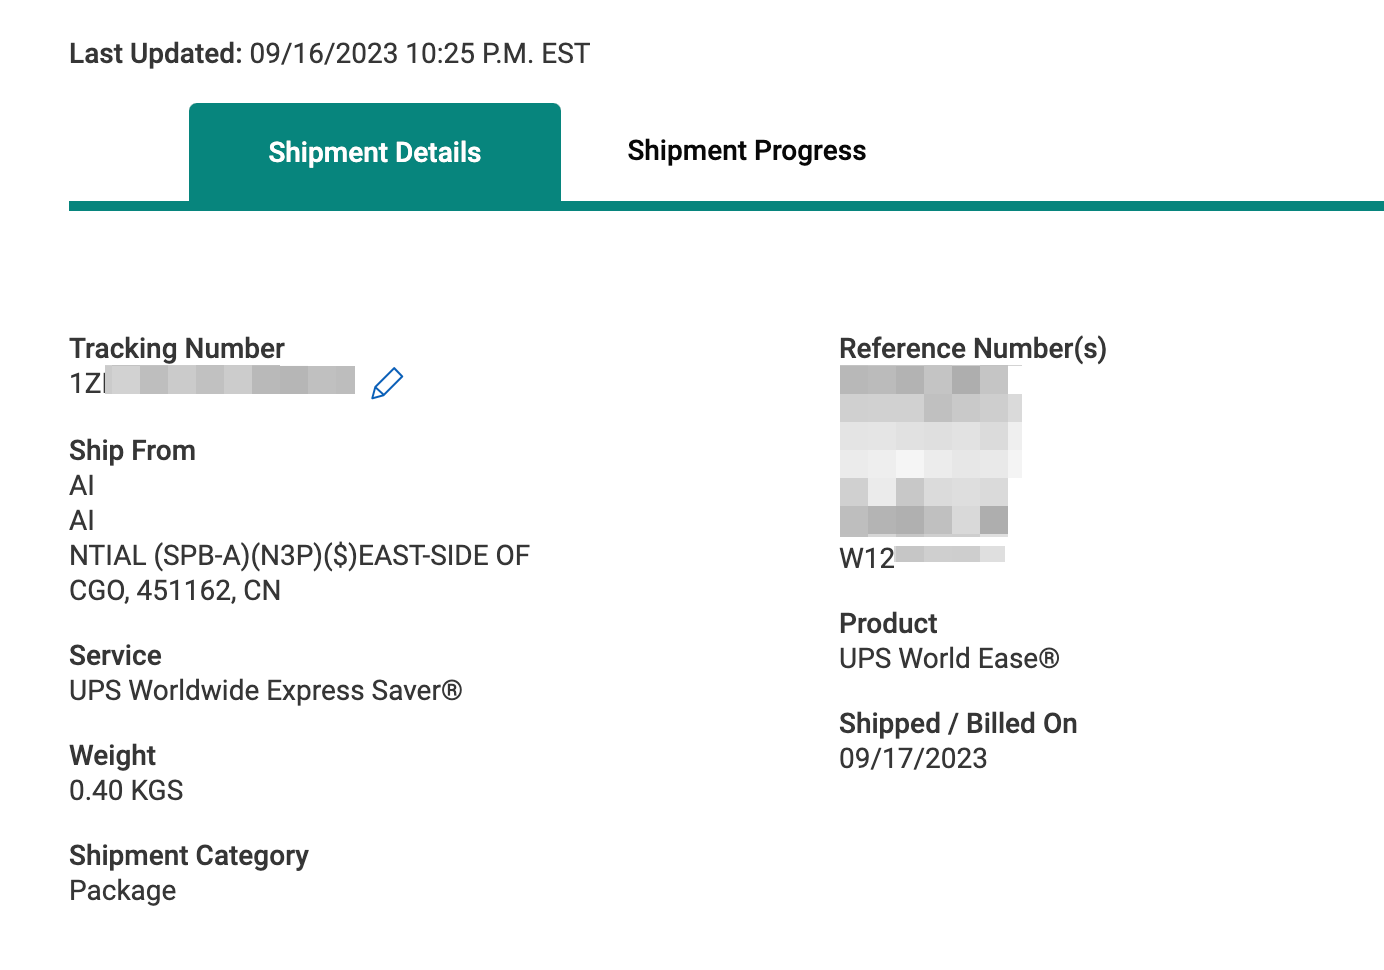Viewport: 1384px width, 970px height.
Task: Click the Shipment Category heading
Action: pos(189,855)
